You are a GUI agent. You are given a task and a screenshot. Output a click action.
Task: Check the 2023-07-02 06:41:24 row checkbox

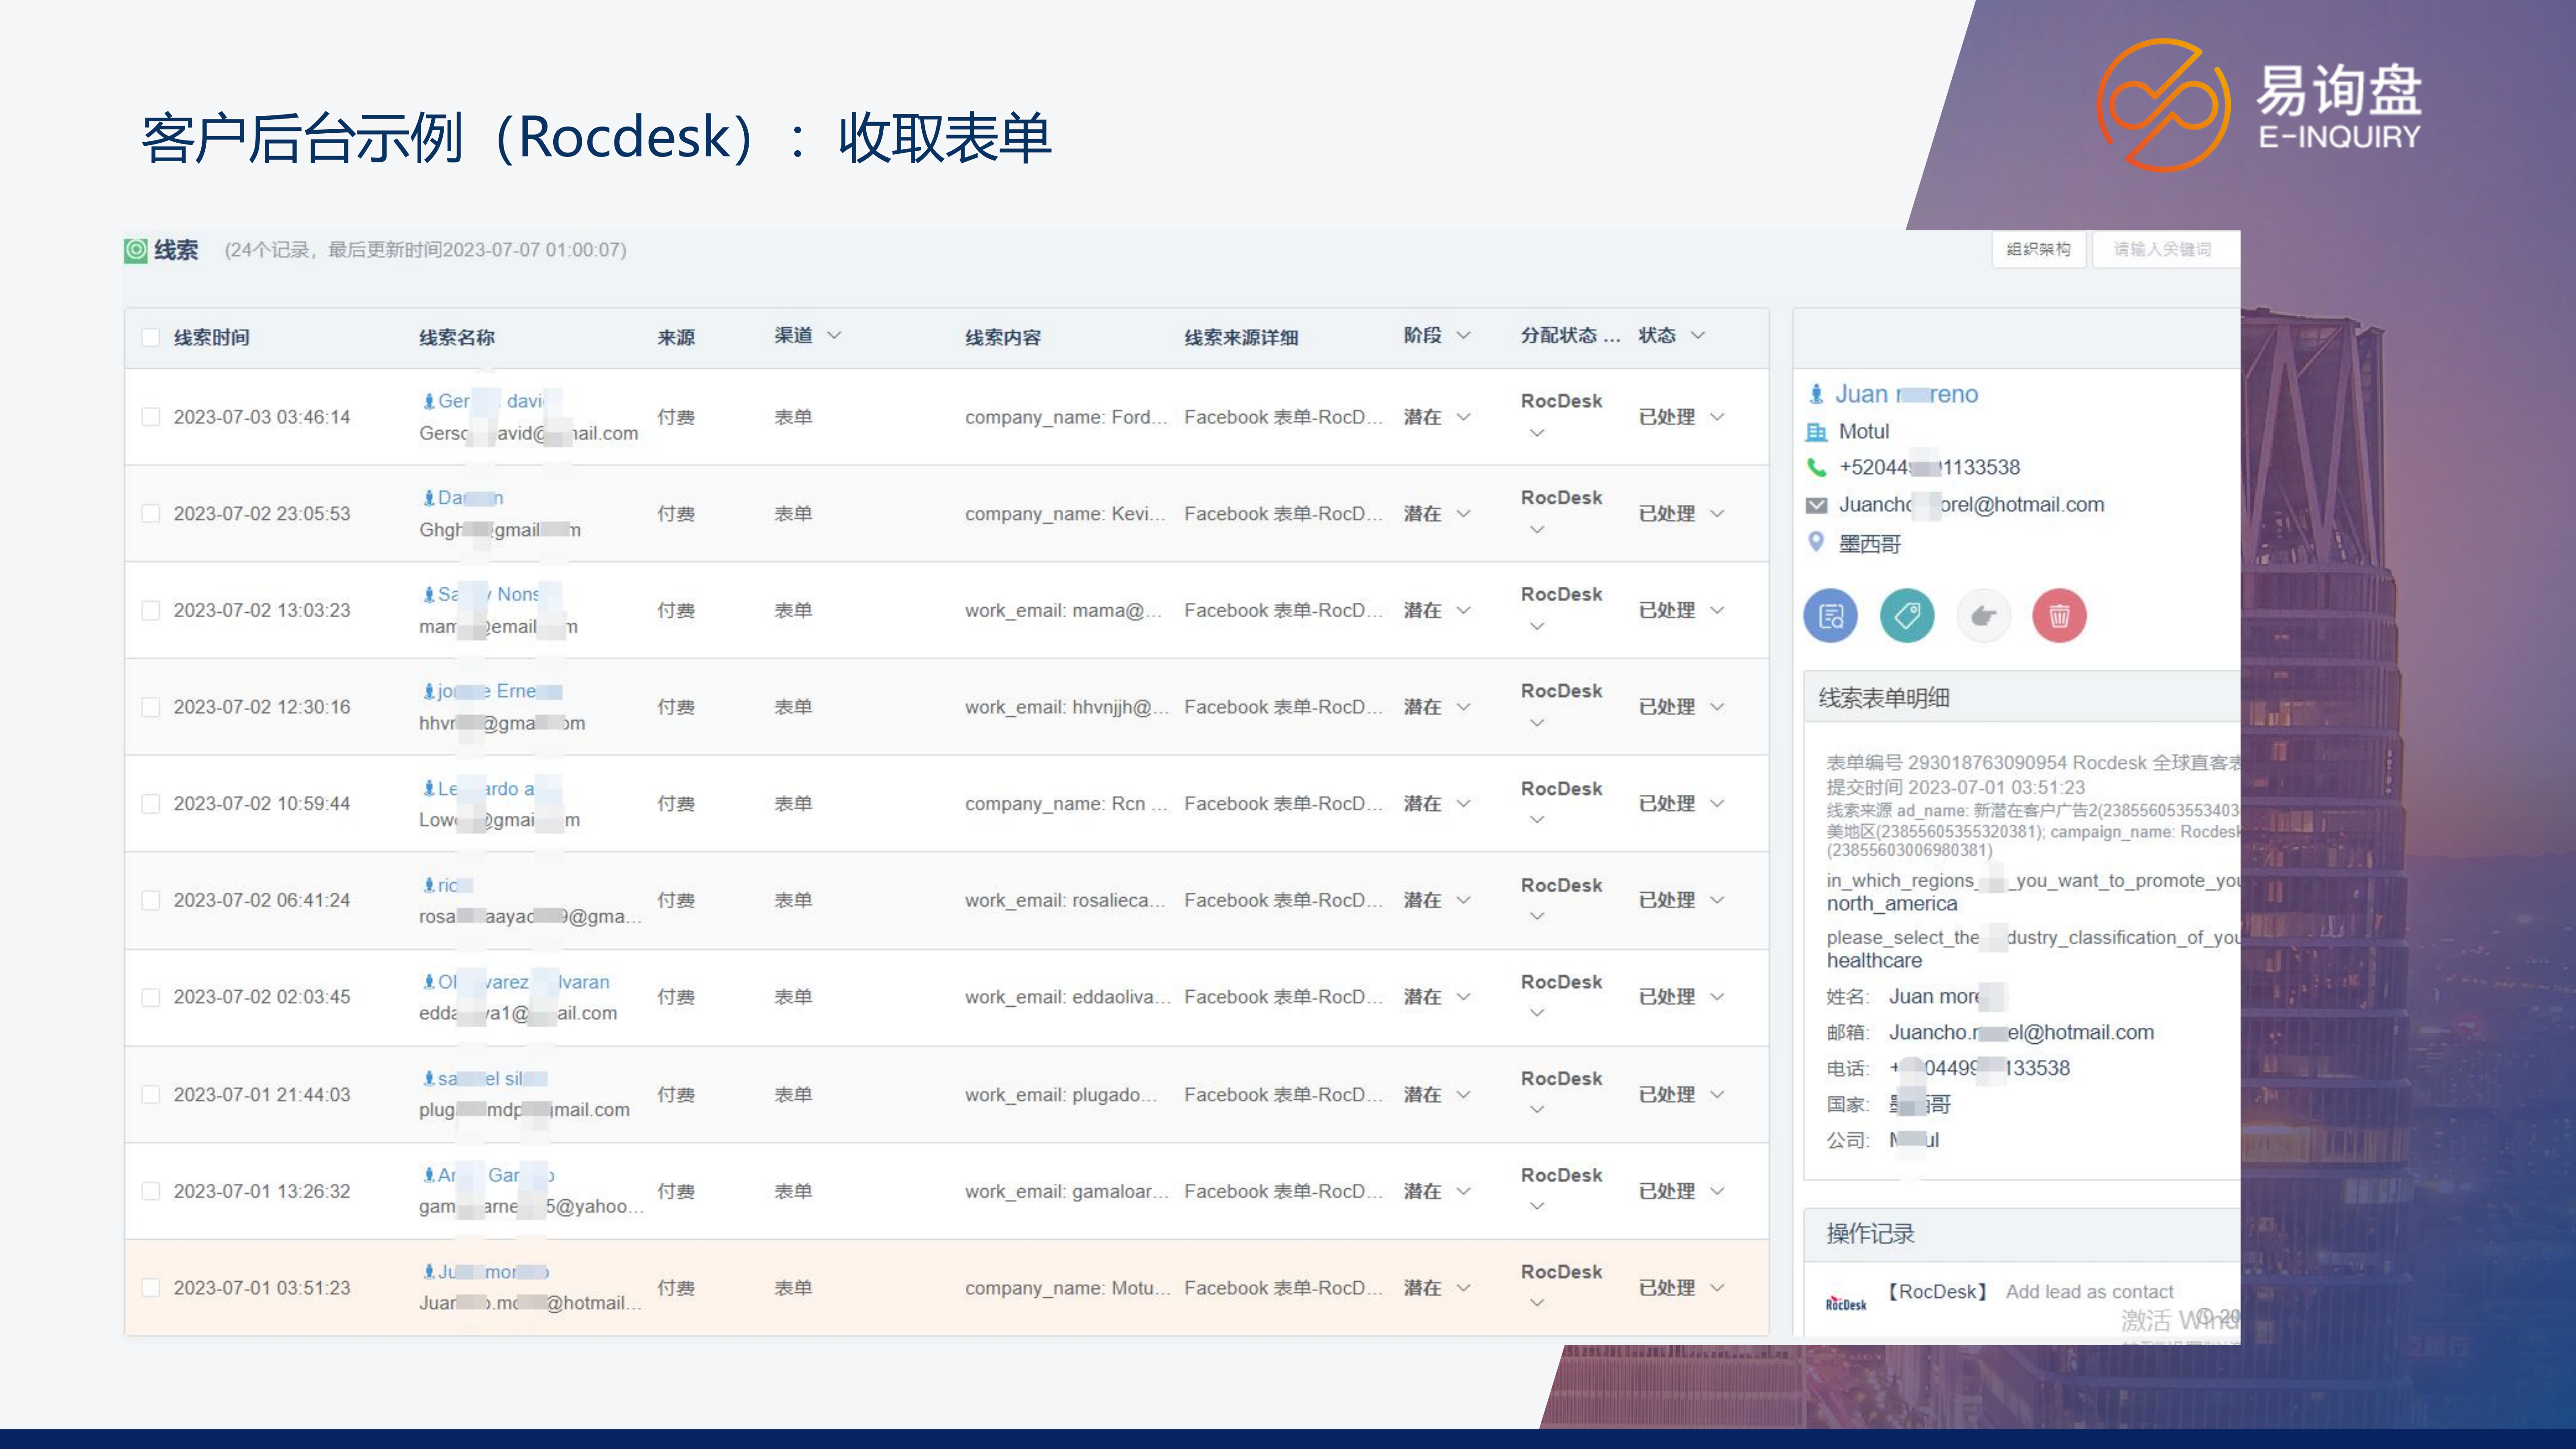[x=151, y=901]
